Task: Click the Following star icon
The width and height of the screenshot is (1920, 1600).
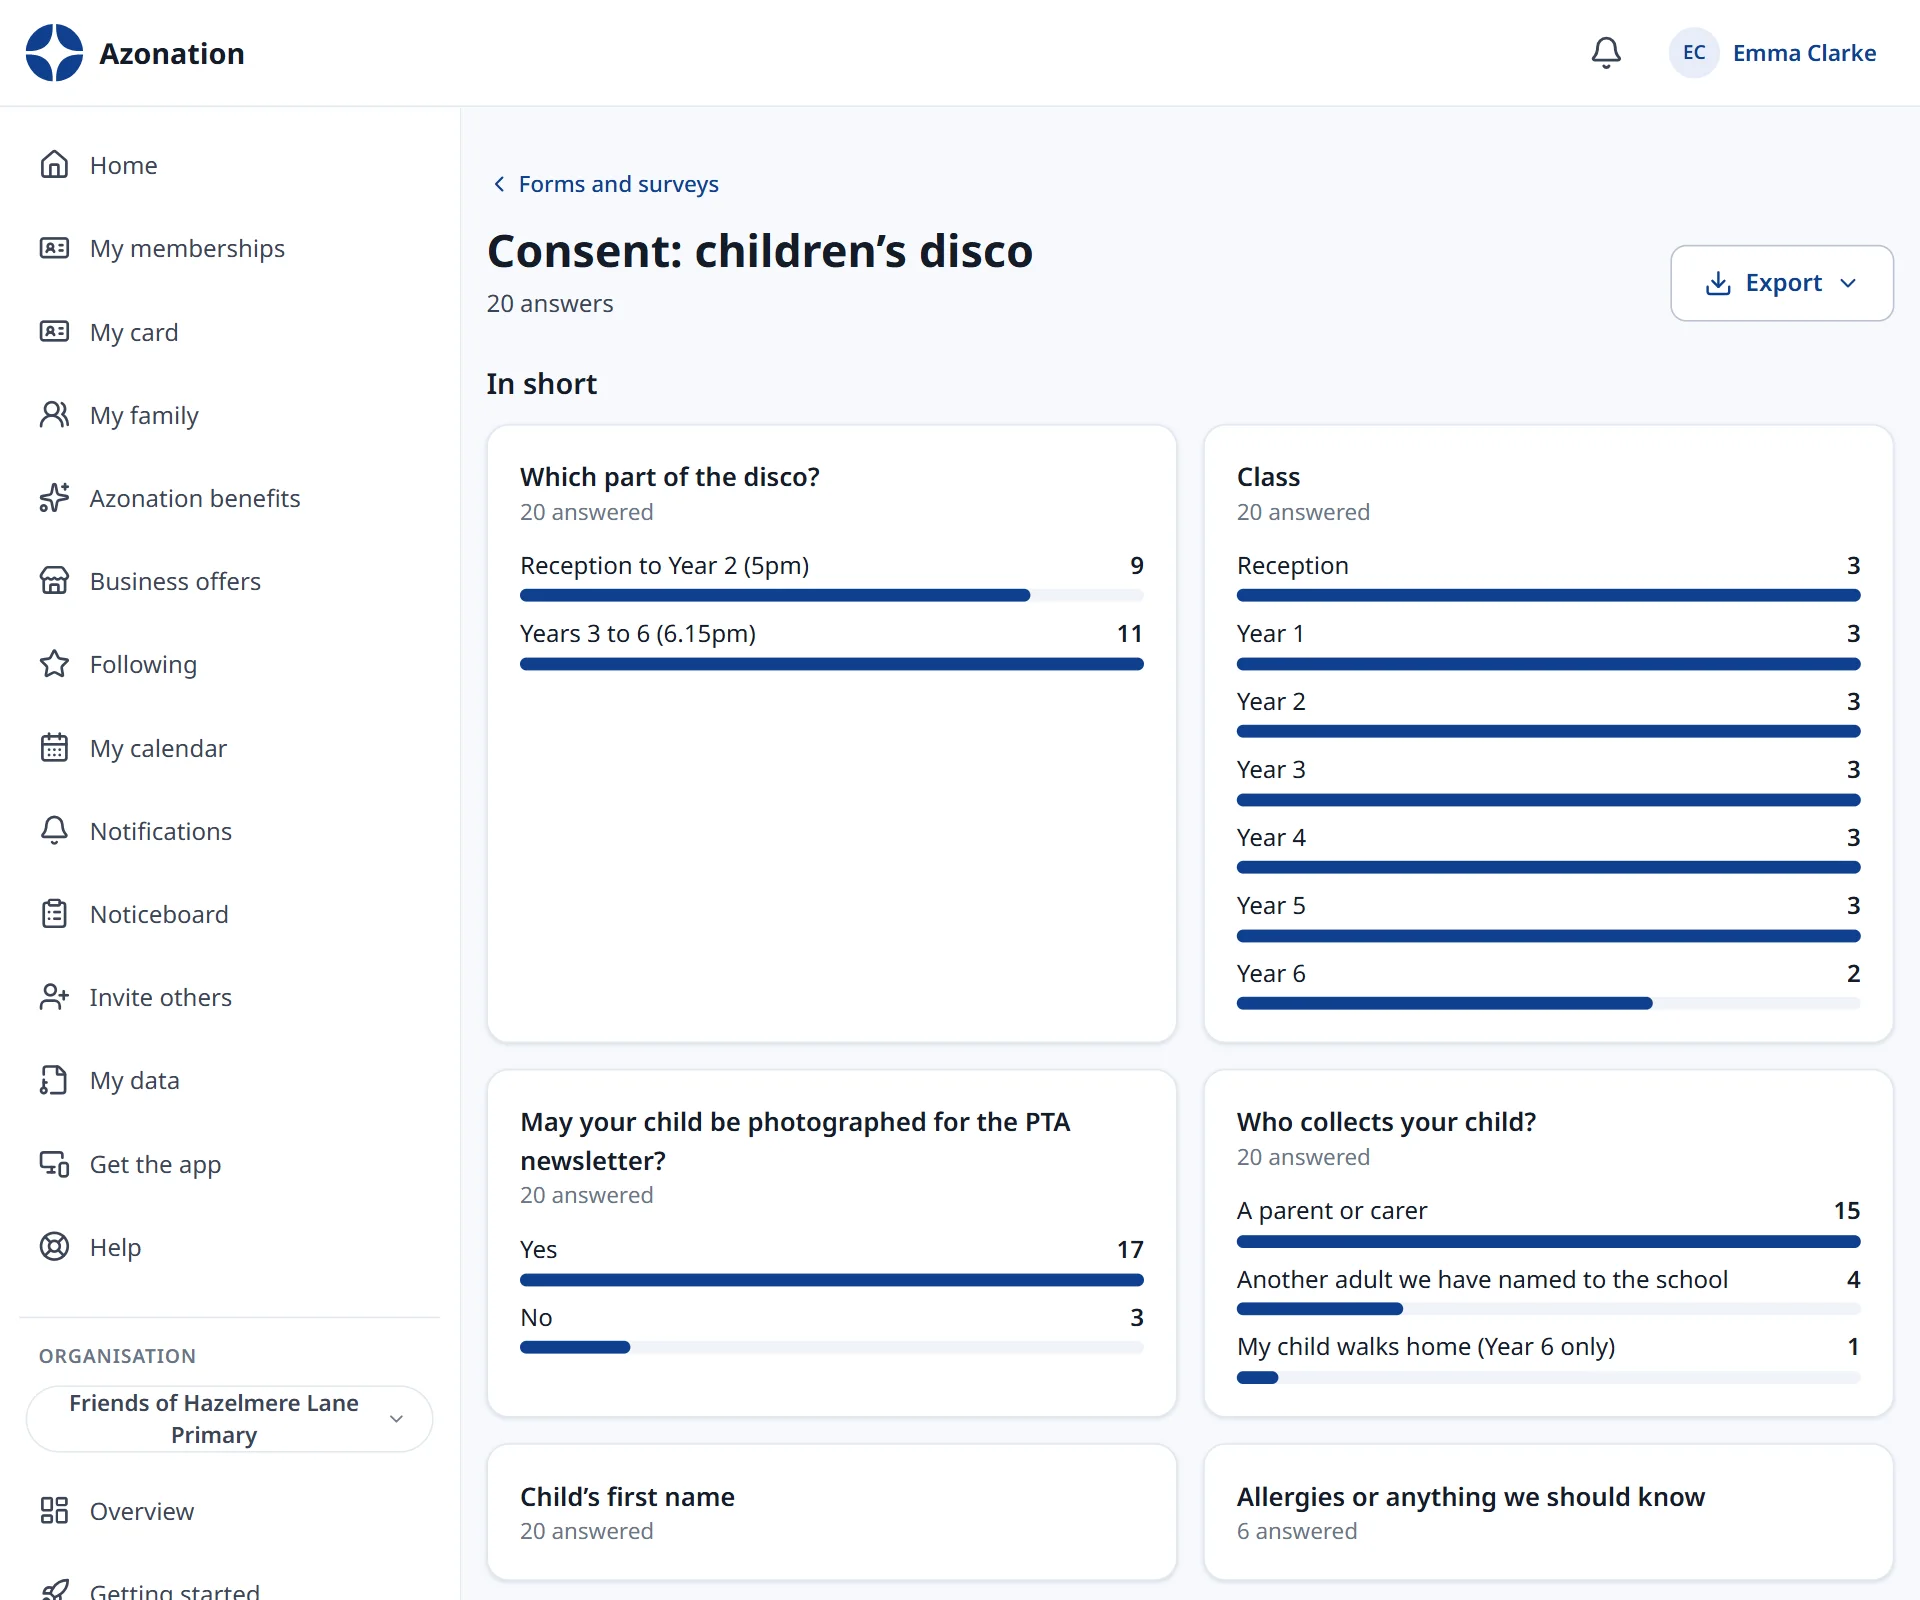Action: click(54, 664)
